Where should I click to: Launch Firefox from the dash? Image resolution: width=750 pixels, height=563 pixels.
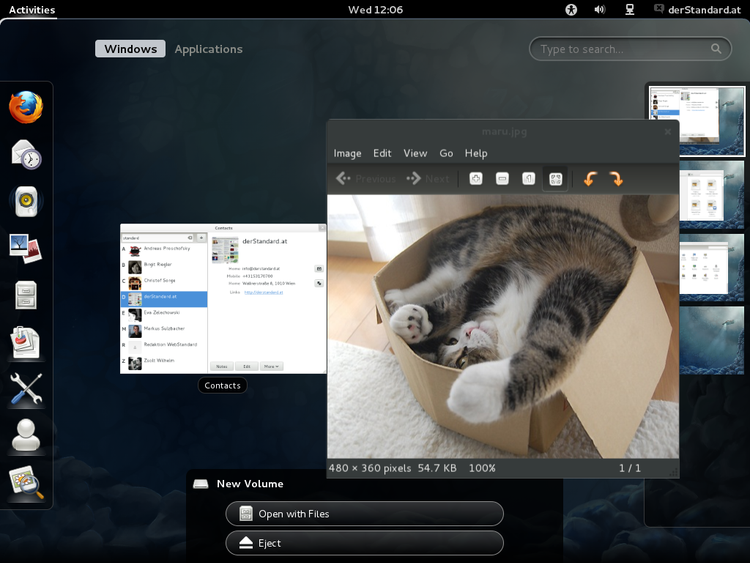coord(26,107)
